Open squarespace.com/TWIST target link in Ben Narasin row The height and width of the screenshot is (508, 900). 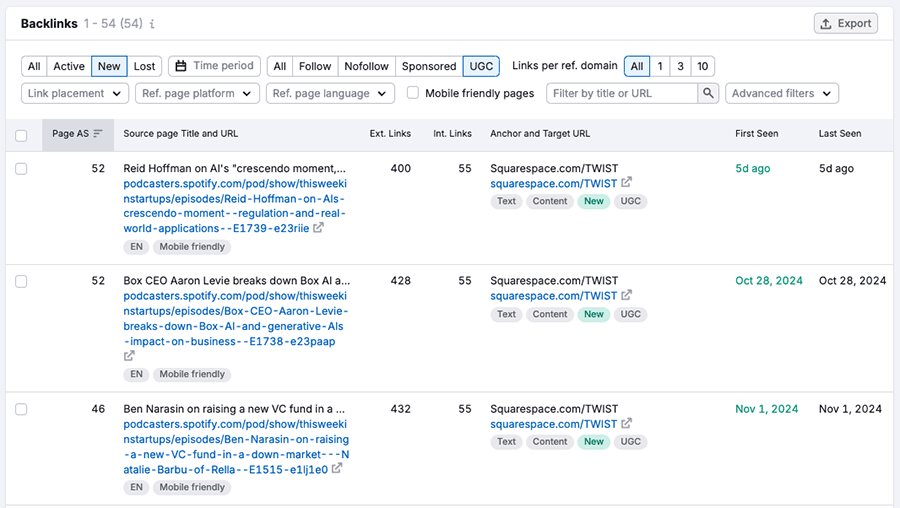(x=553, y=424)
